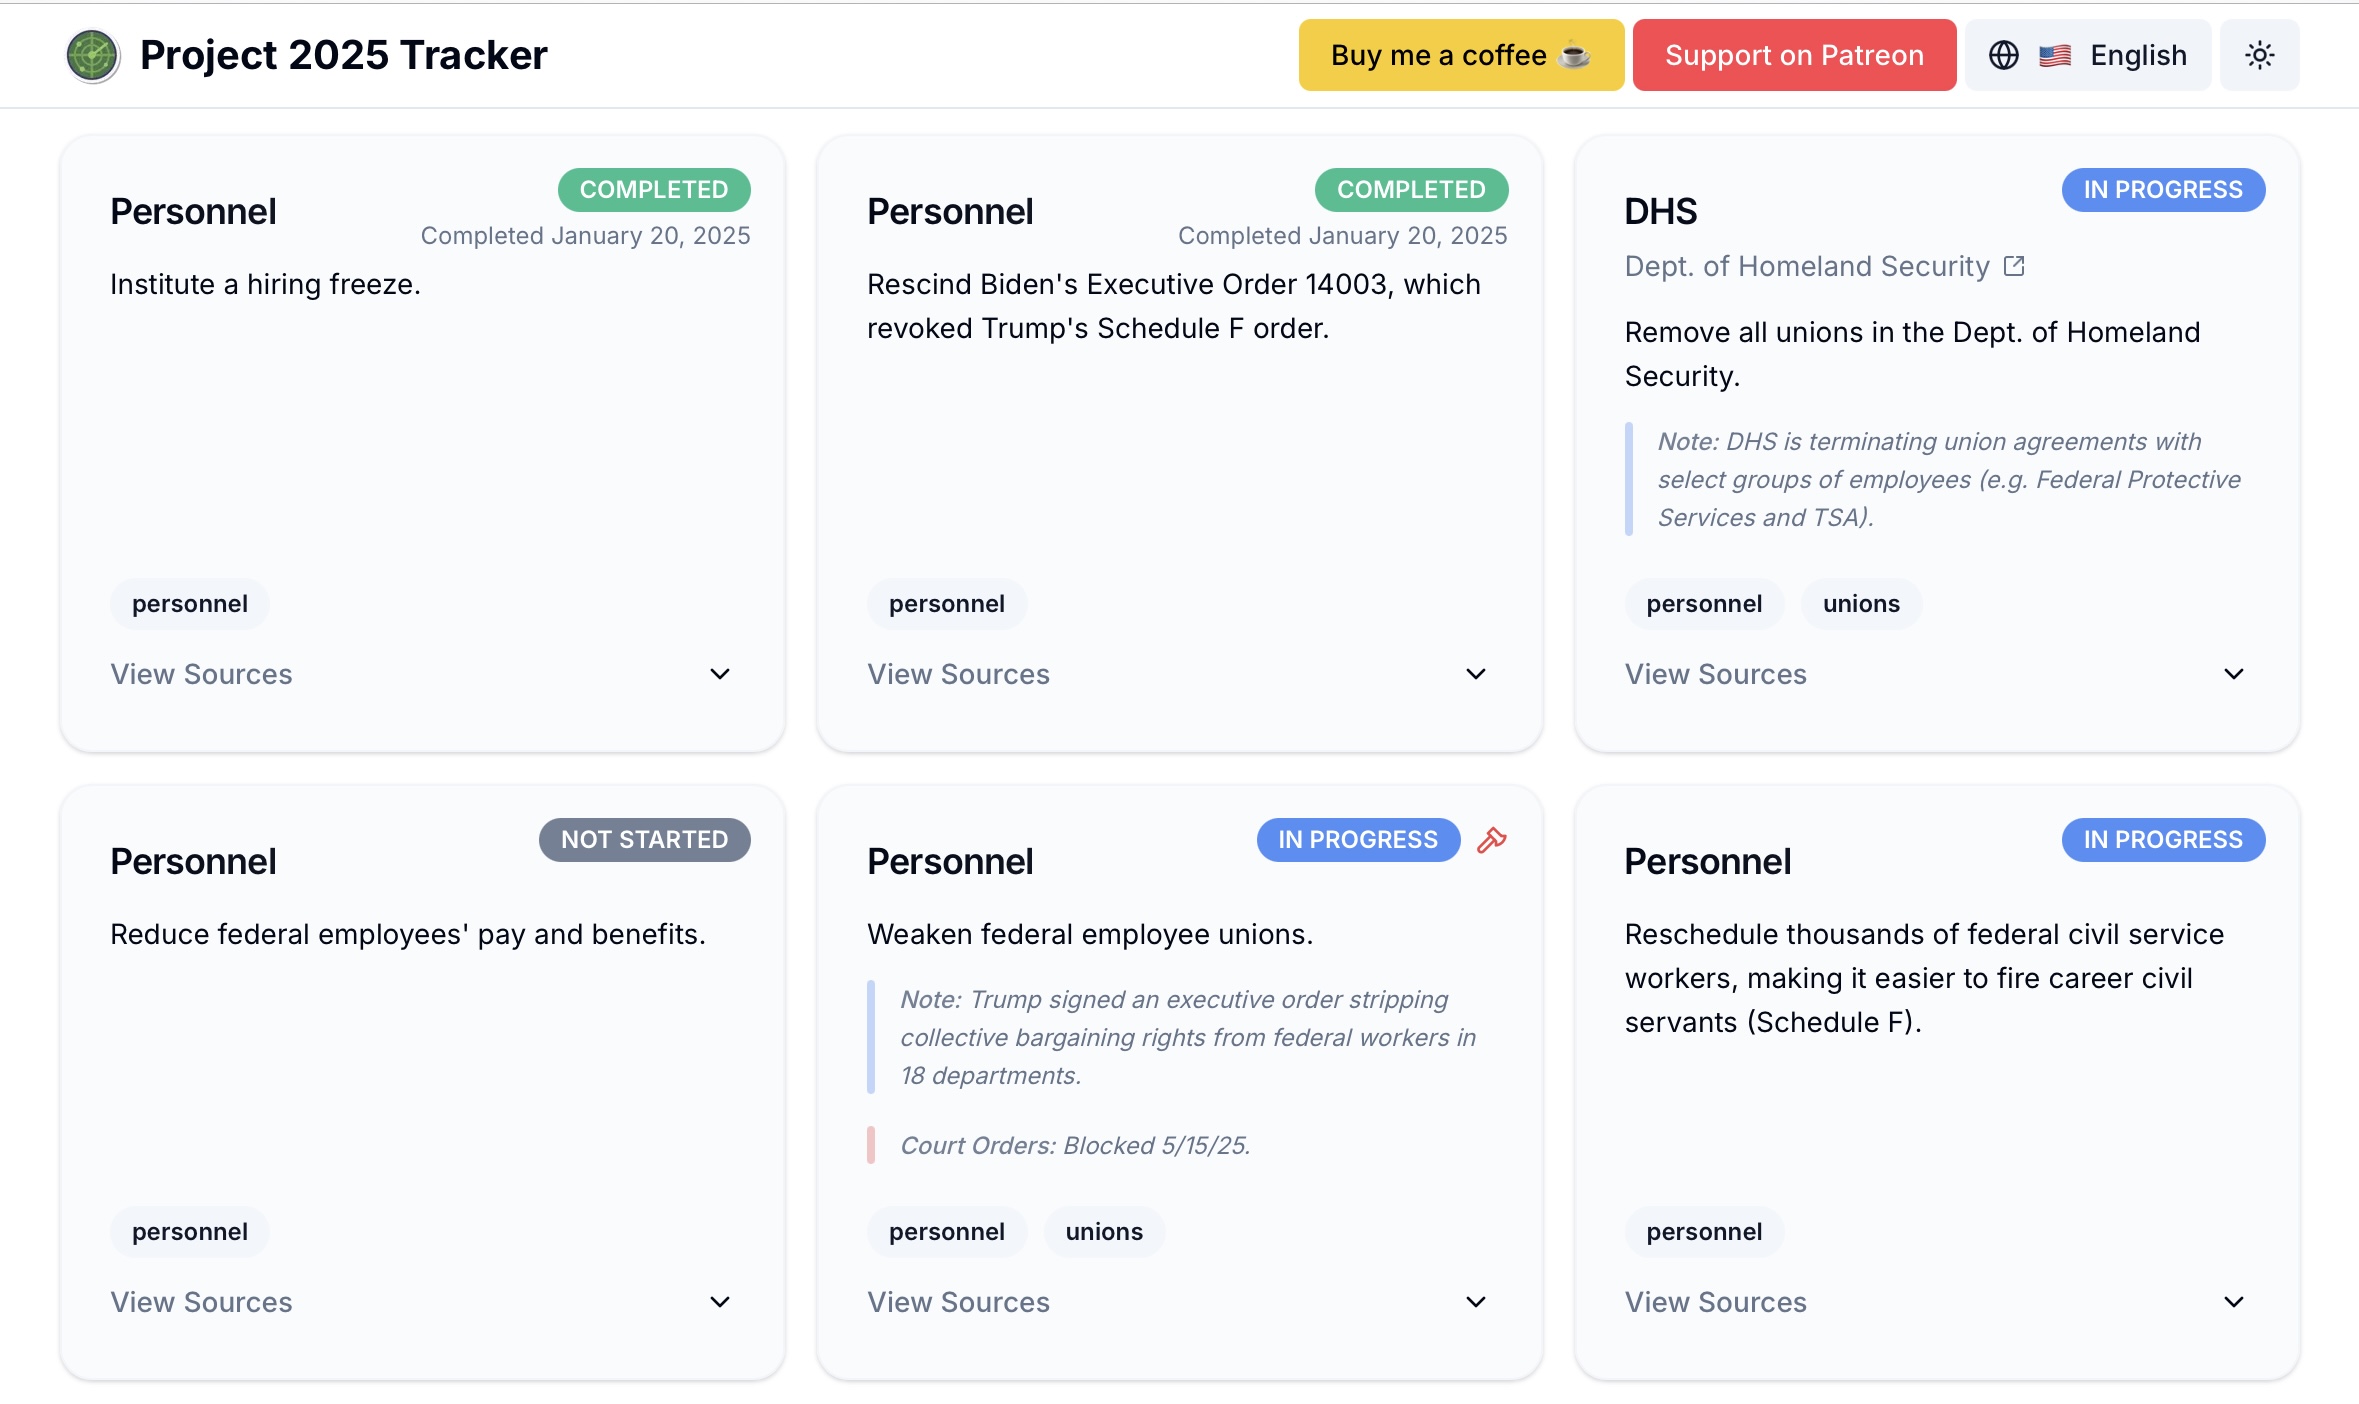The width and height of the screenshot is (2359, 1404).
Task: Select the unions tag on DHS card
Action: [x=1860, y=604]
